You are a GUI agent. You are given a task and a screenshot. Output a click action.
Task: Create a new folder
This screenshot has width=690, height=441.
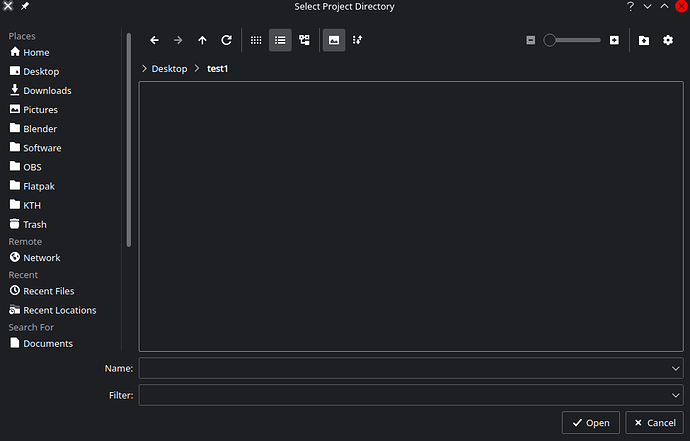[643, 40]
